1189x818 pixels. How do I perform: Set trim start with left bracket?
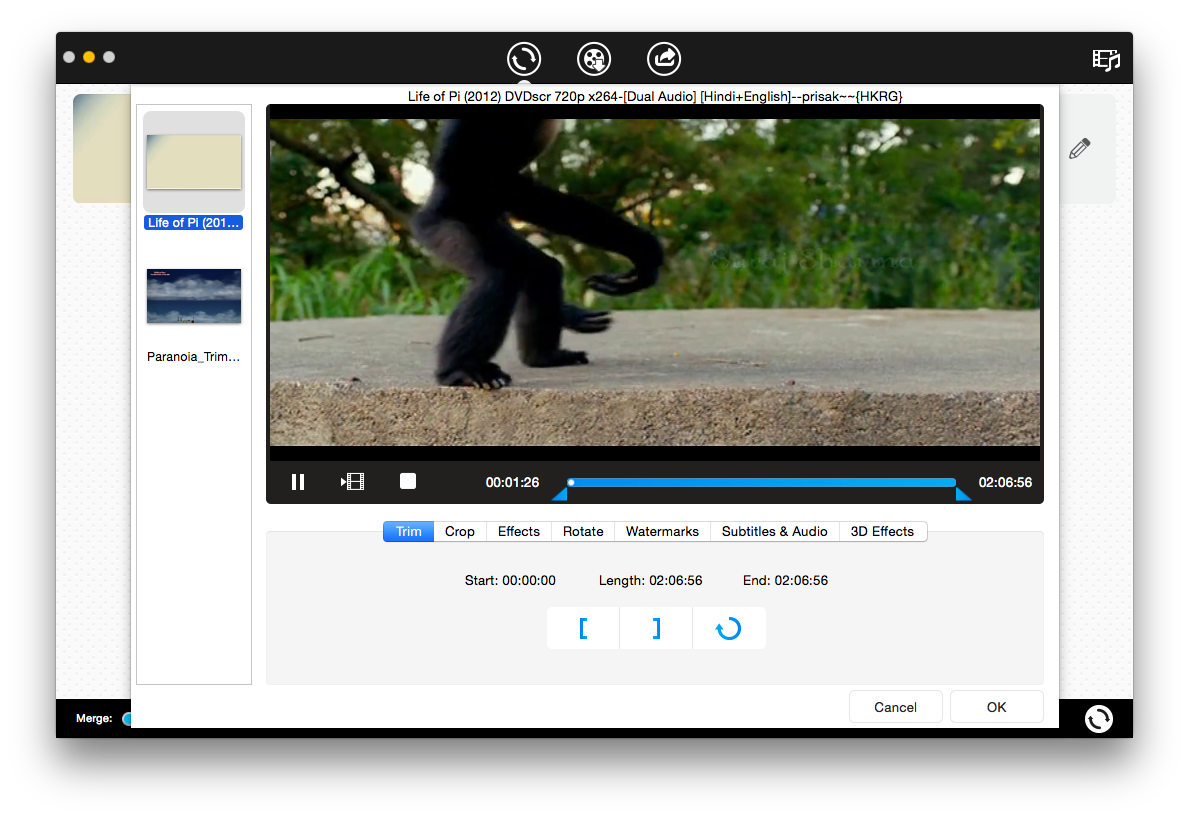coord(583,629)
